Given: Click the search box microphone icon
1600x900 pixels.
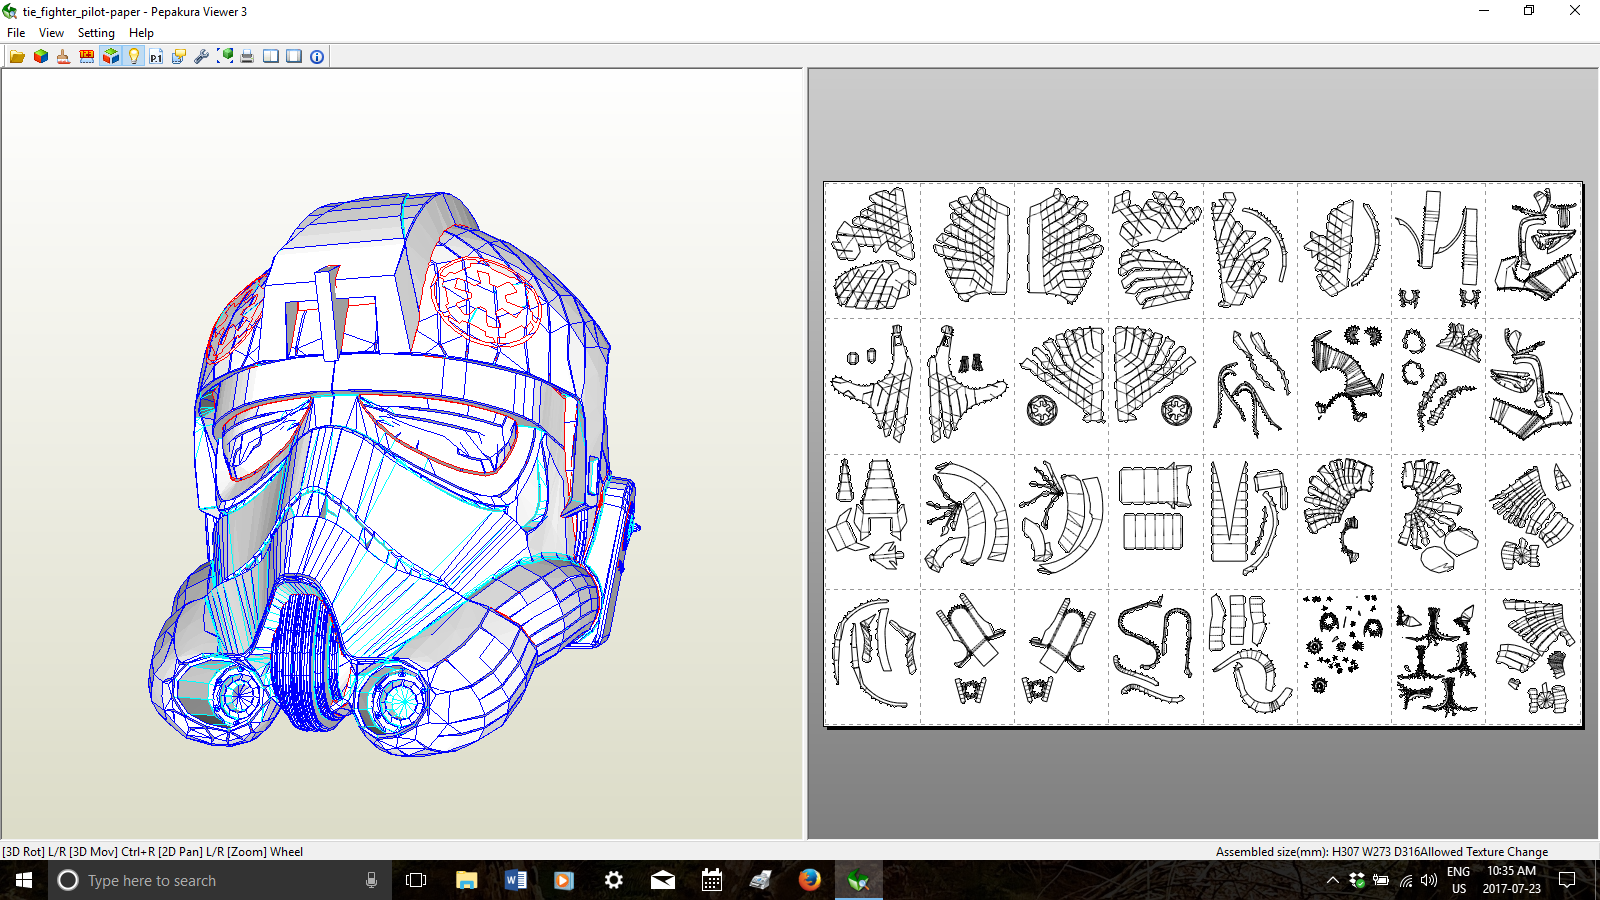Looking at the screenshot, I should tap(371, 880).
